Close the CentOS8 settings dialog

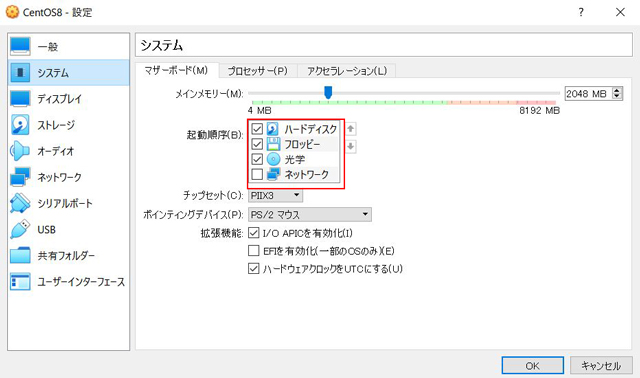(620, 12)
